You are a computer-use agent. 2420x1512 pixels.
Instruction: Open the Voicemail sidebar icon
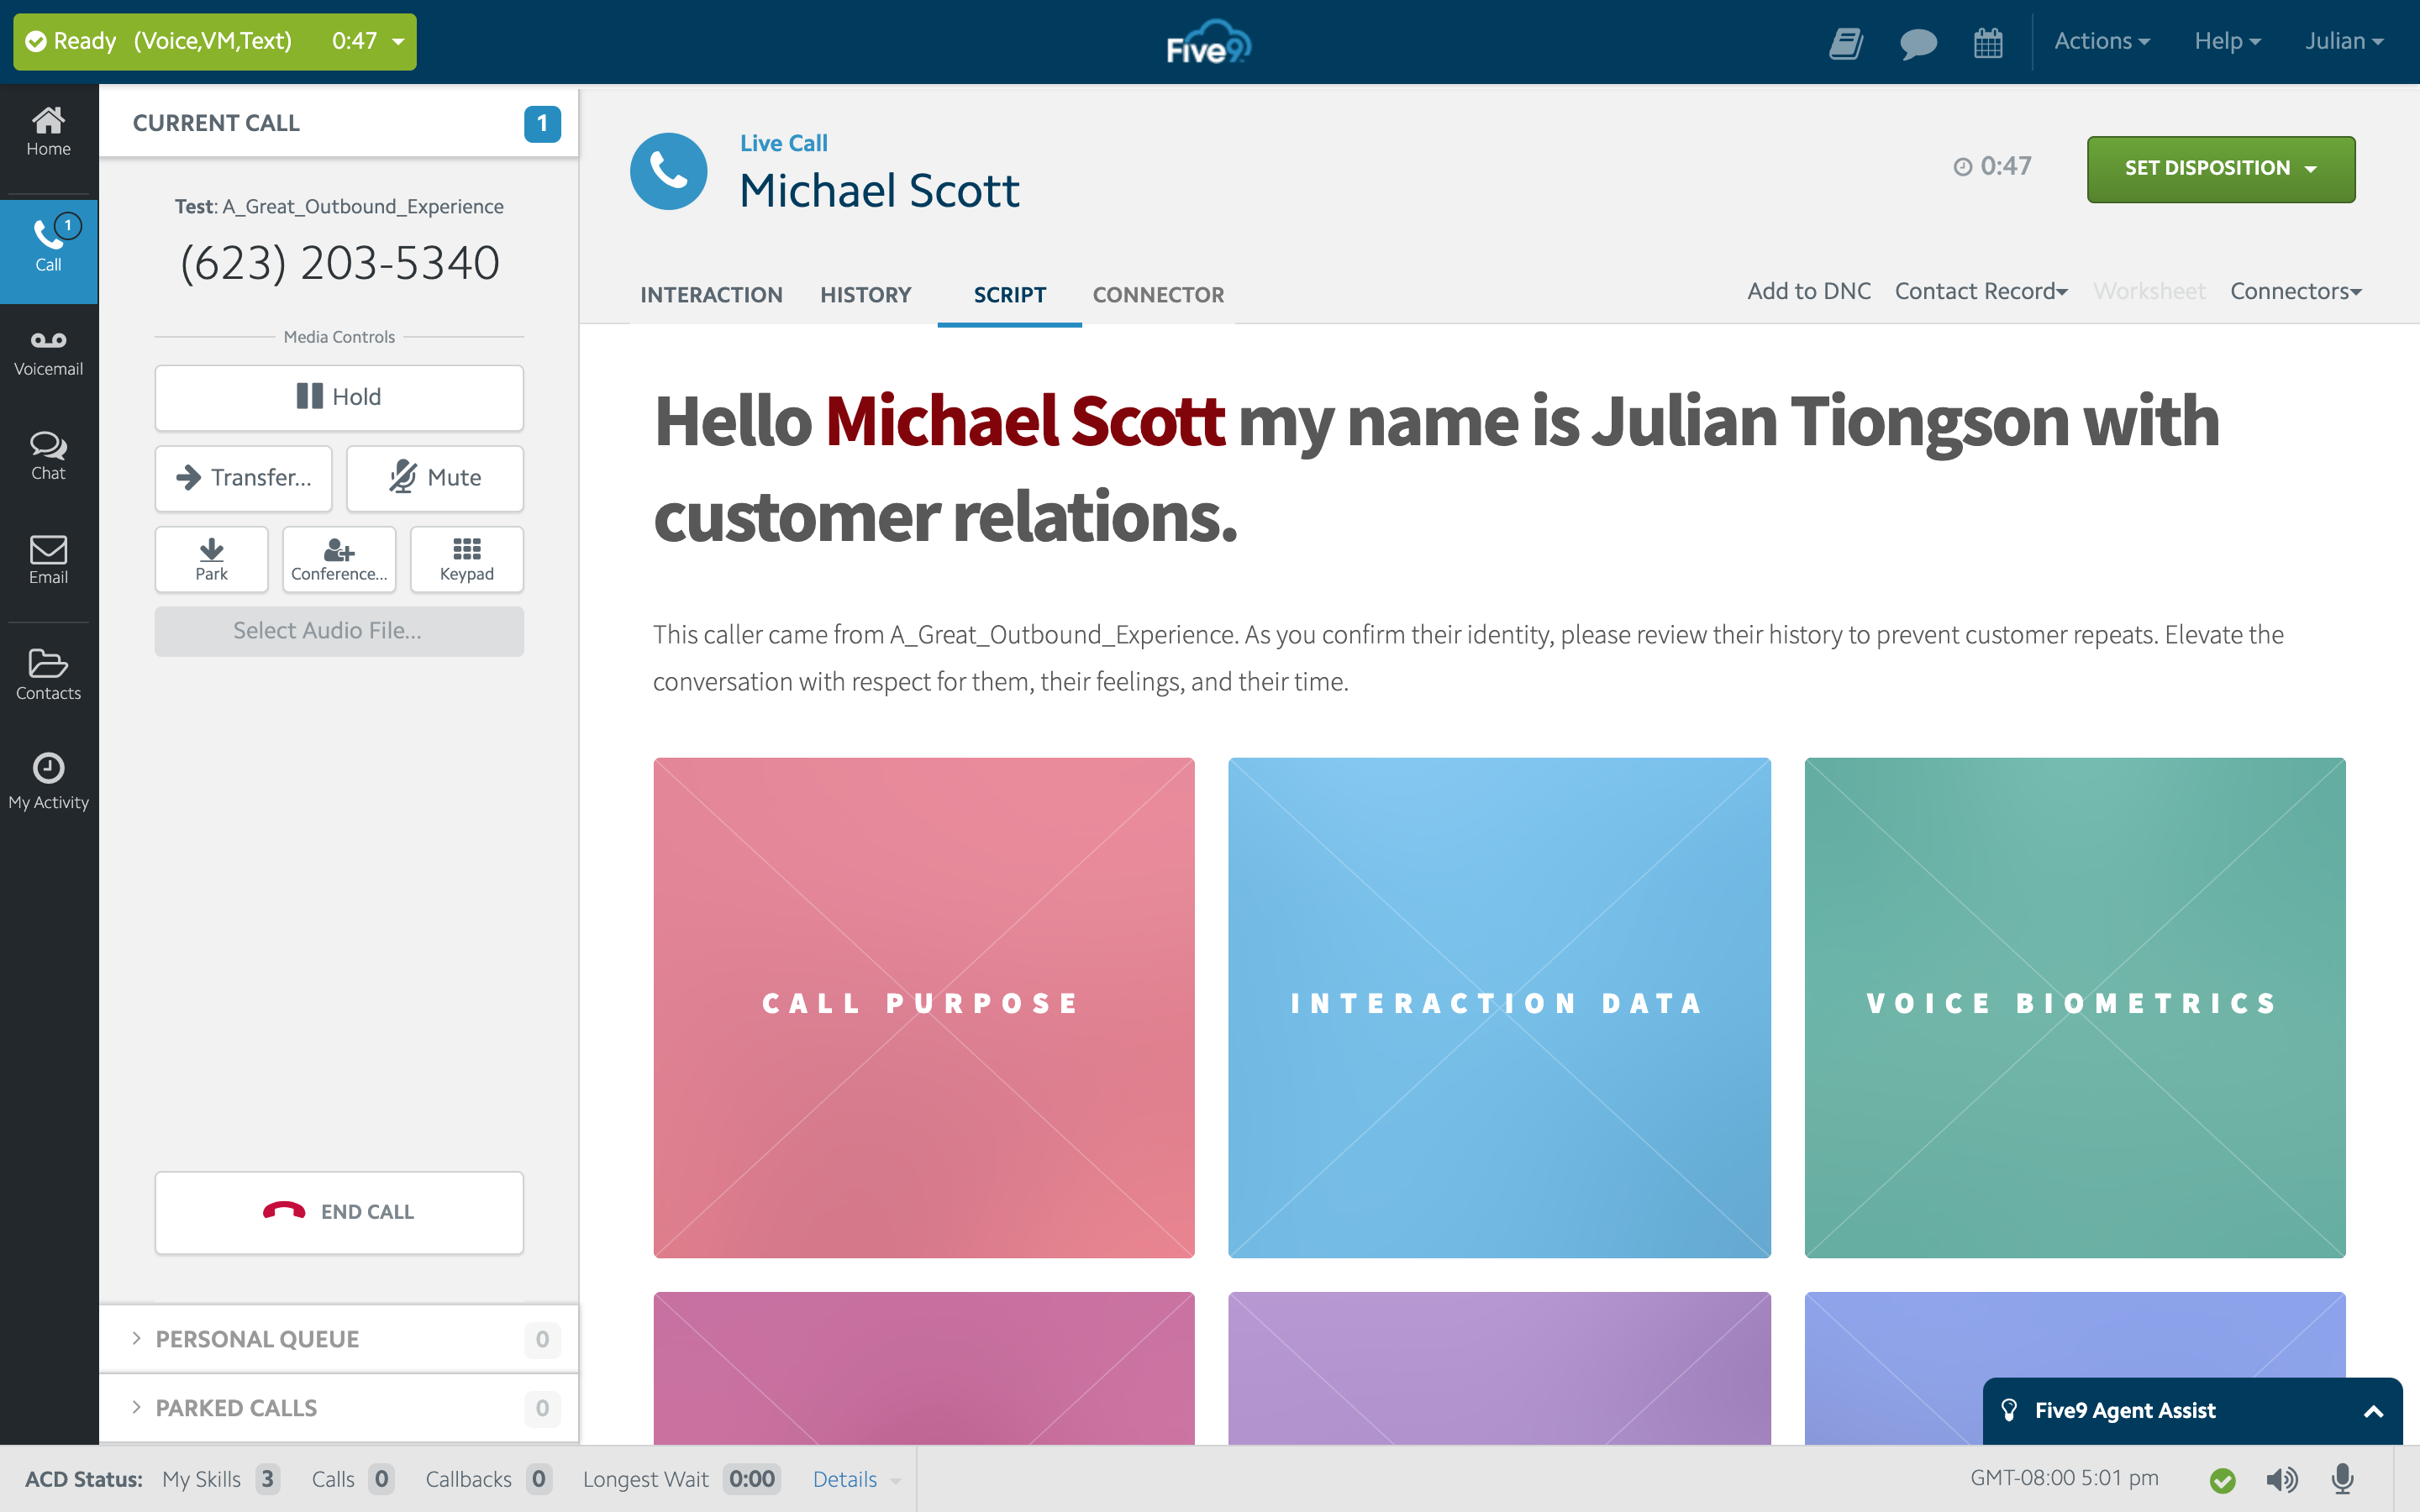48,353
